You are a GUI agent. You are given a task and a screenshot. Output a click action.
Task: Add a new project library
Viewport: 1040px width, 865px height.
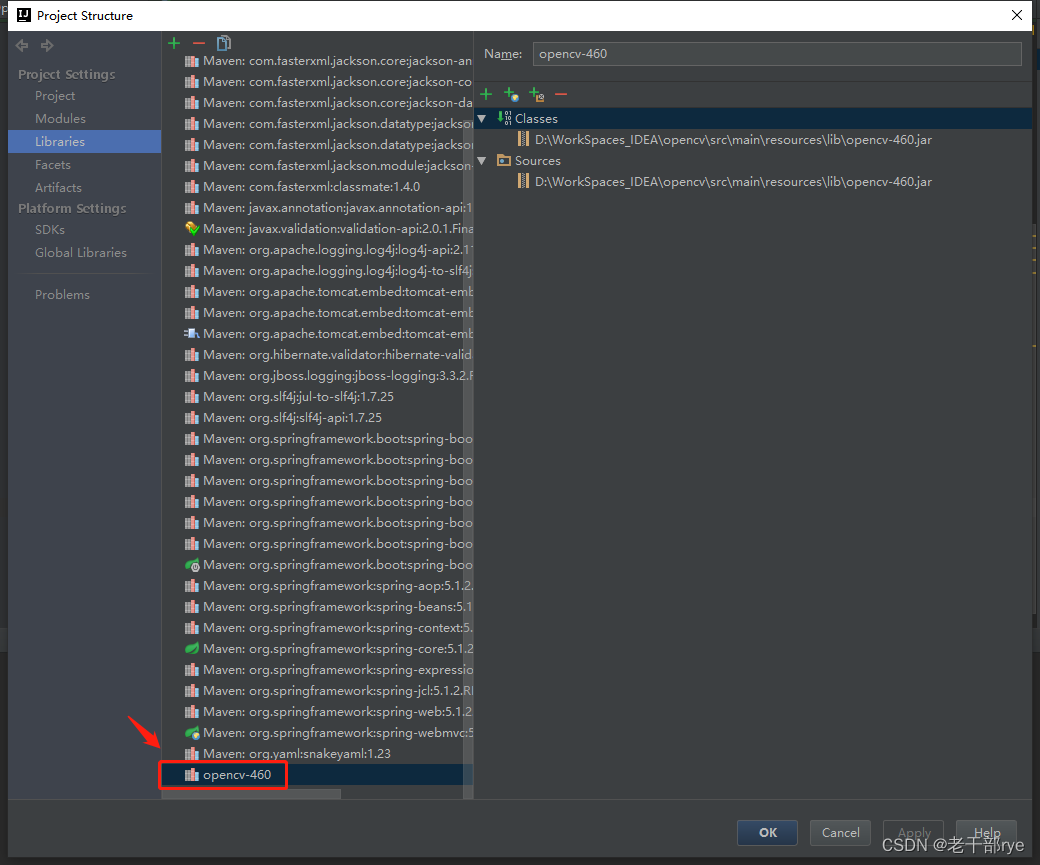coord(174,43)
